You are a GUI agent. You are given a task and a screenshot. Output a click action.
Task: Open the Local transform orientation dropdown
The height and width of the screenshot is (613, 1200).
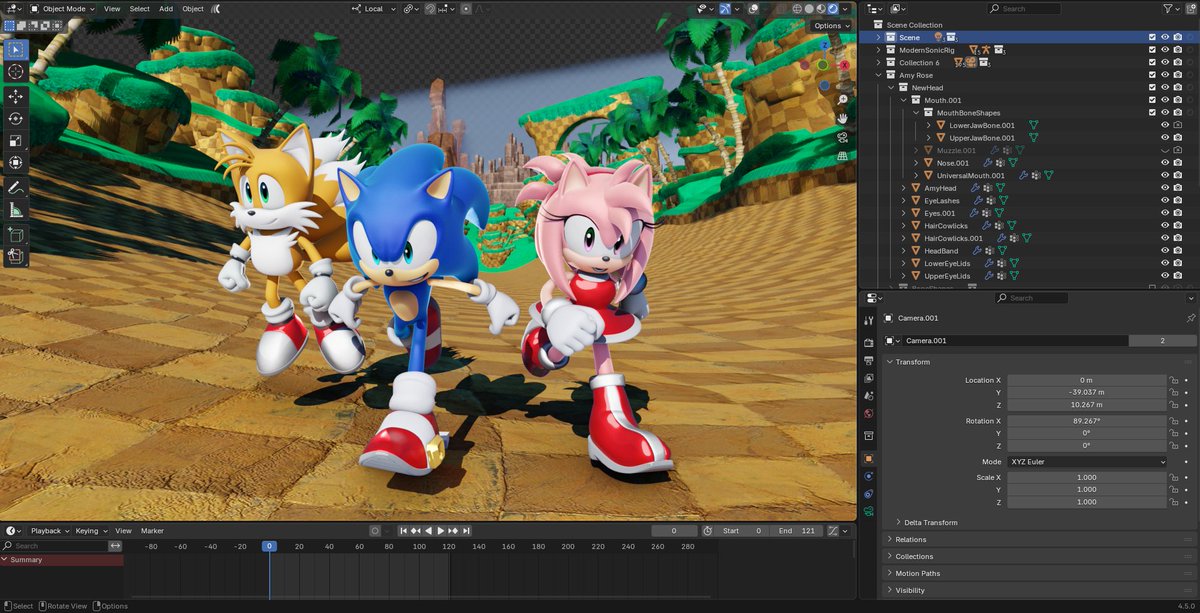373,9
